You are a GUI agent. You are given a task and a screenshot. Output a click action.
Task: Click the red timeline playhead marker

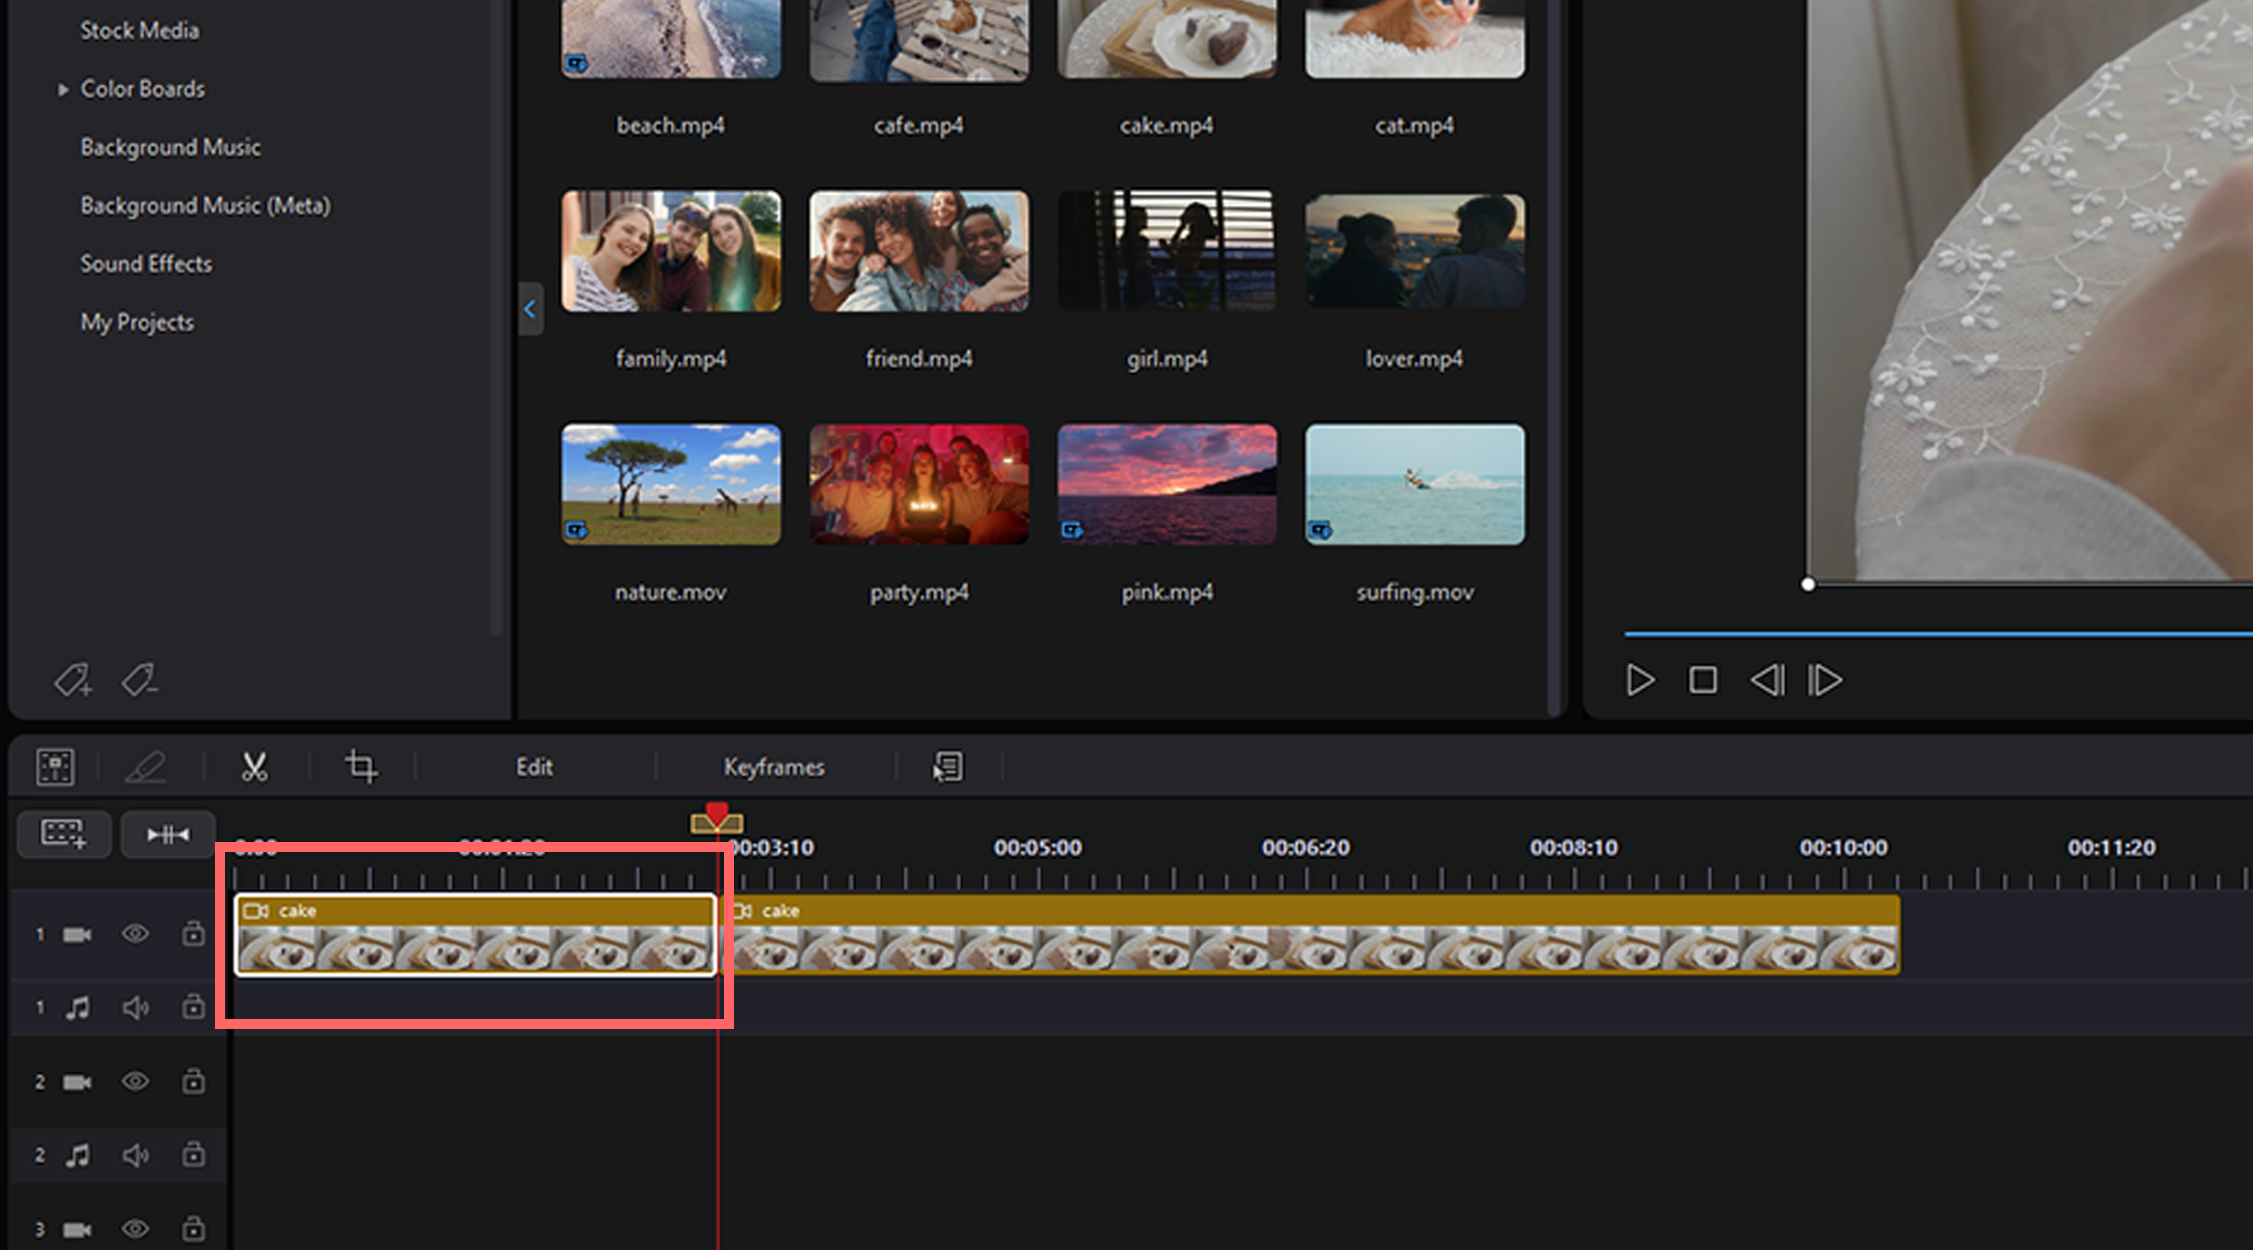(717, 816)
